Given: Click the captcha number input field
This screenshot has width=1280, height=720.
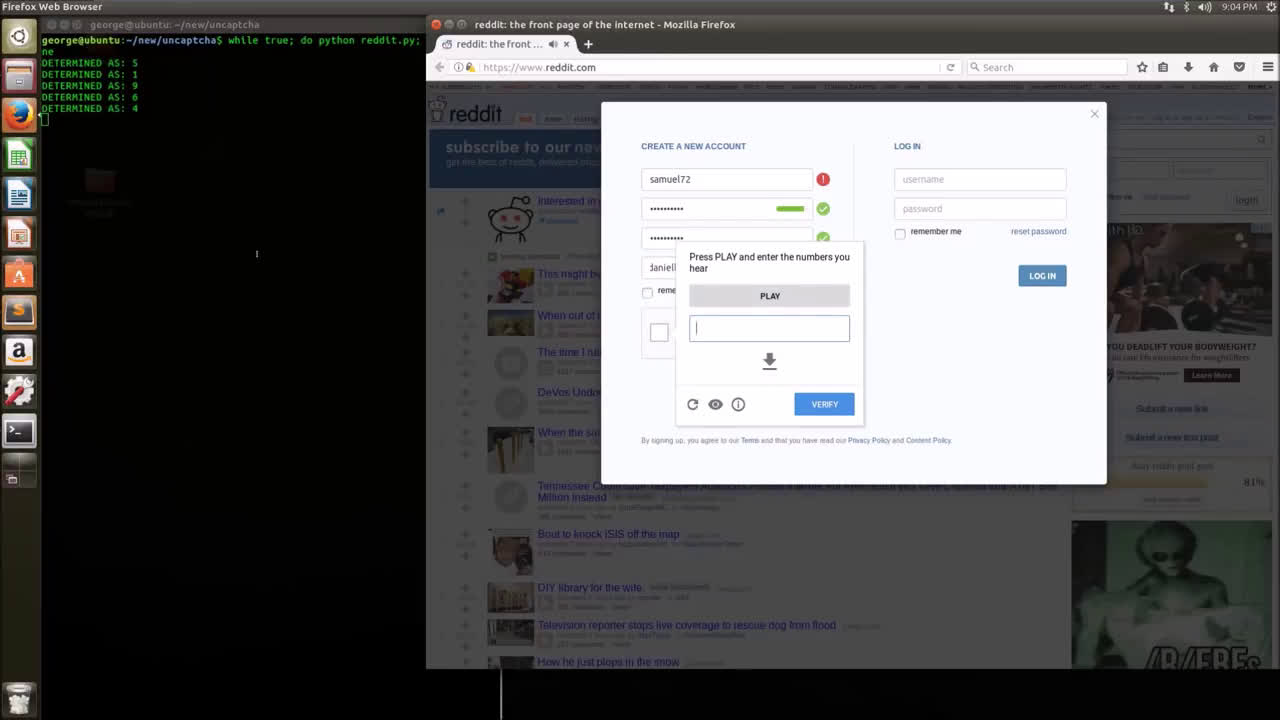Looking at the screenshot, I should point(769,329).
